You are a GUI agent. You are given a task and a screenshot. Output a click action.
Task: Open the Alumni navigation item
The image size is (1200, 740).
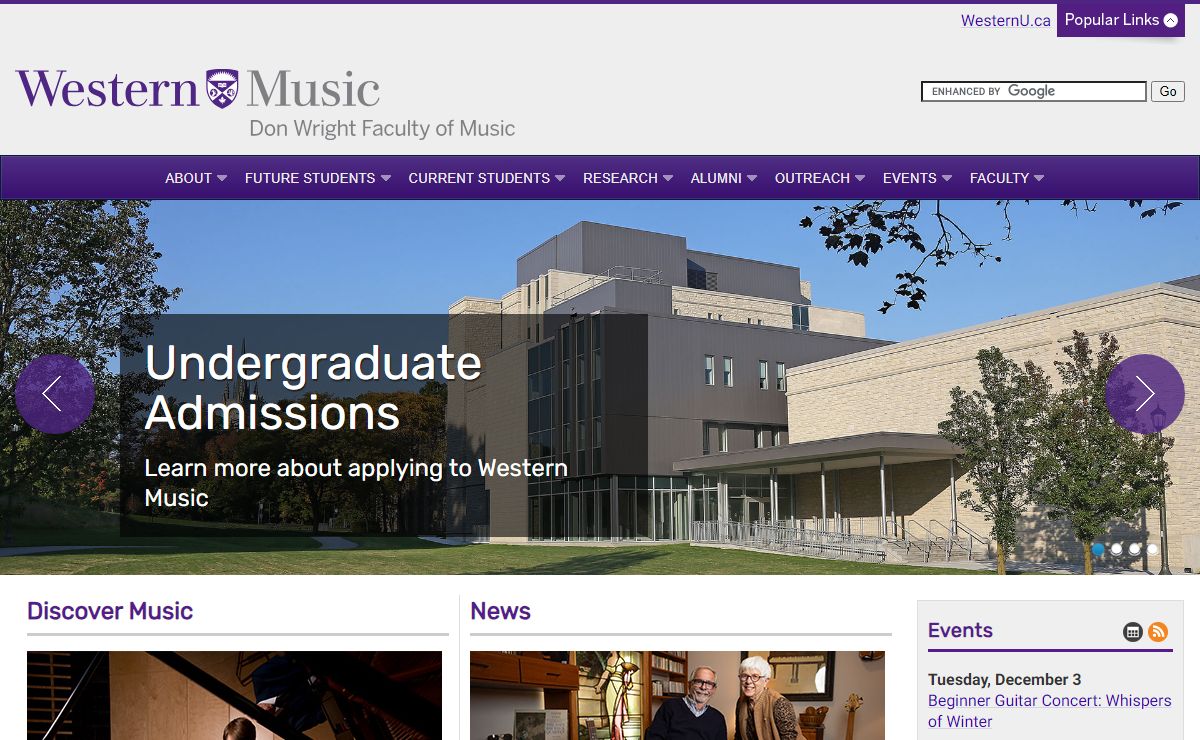(716, 178)
